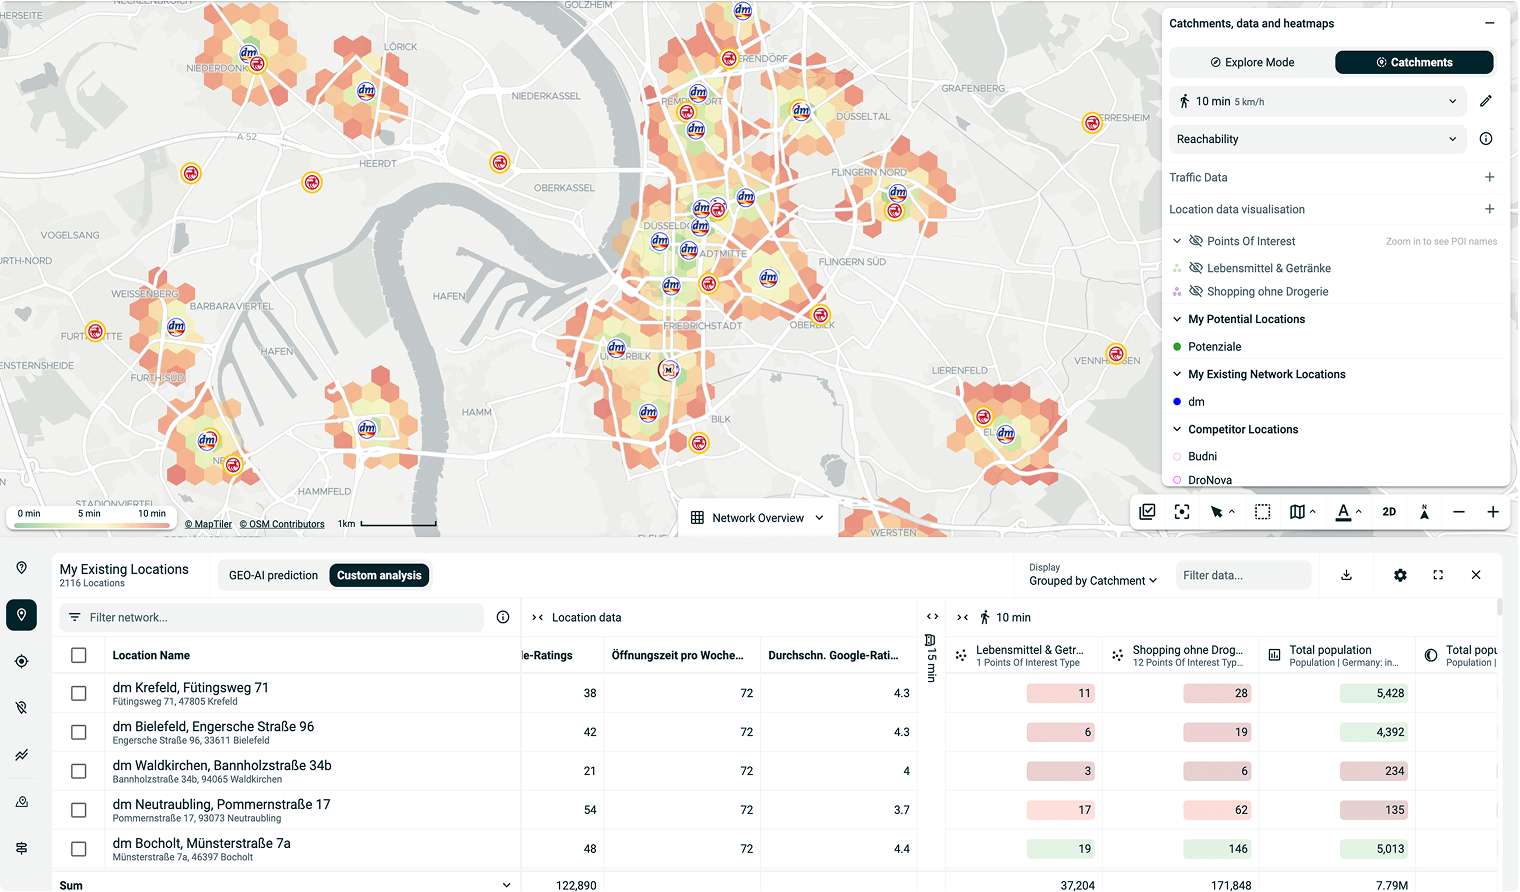Image resolution: width=1520 pixels, height=892 pixels.
Task: Toggle visibility of Shopping ohne Drogerie
Action: click(x=1196, y=292)
